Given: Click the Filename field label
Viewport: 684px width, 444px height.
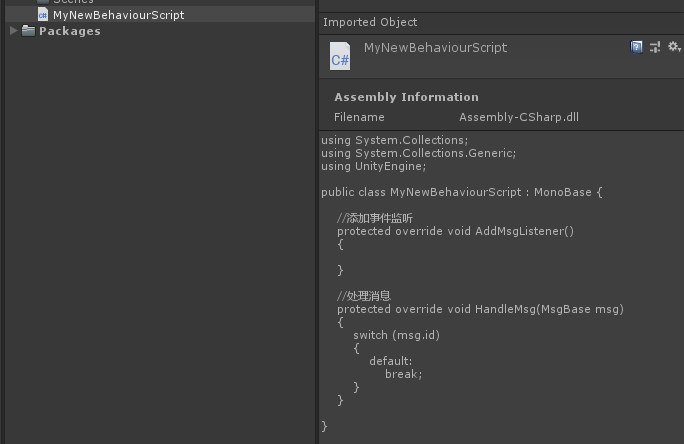Looking at the screenshot, I should coord(359,117).
